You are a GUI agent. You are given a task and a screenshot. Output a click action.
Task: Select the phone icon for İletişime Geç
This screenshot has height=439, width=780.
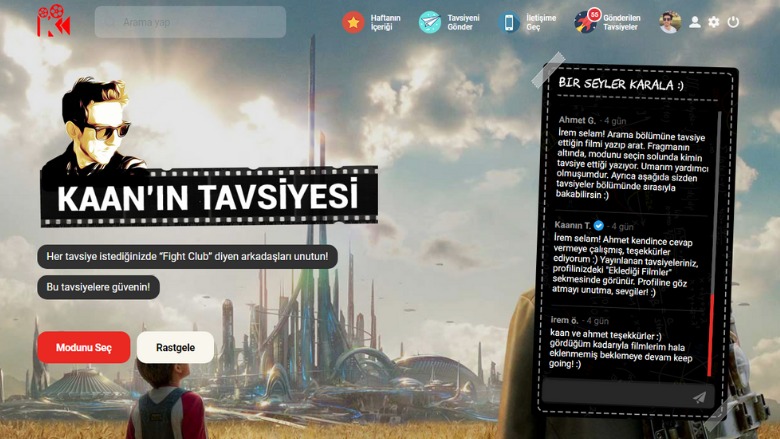[509, 22]
